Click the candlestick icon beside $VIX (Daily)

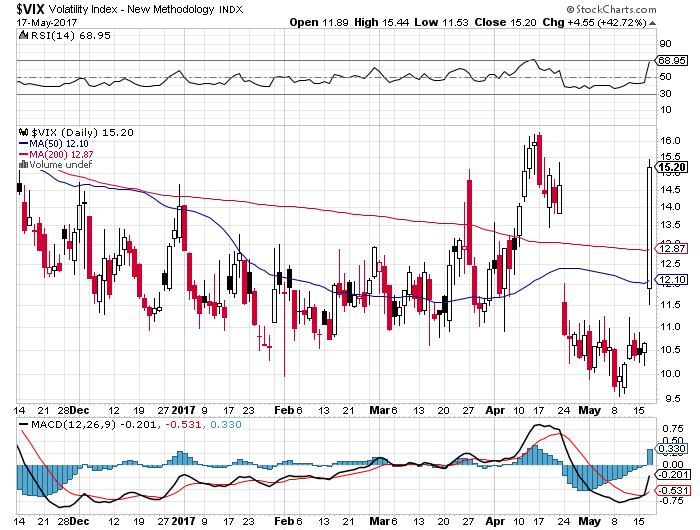[23, 132]
